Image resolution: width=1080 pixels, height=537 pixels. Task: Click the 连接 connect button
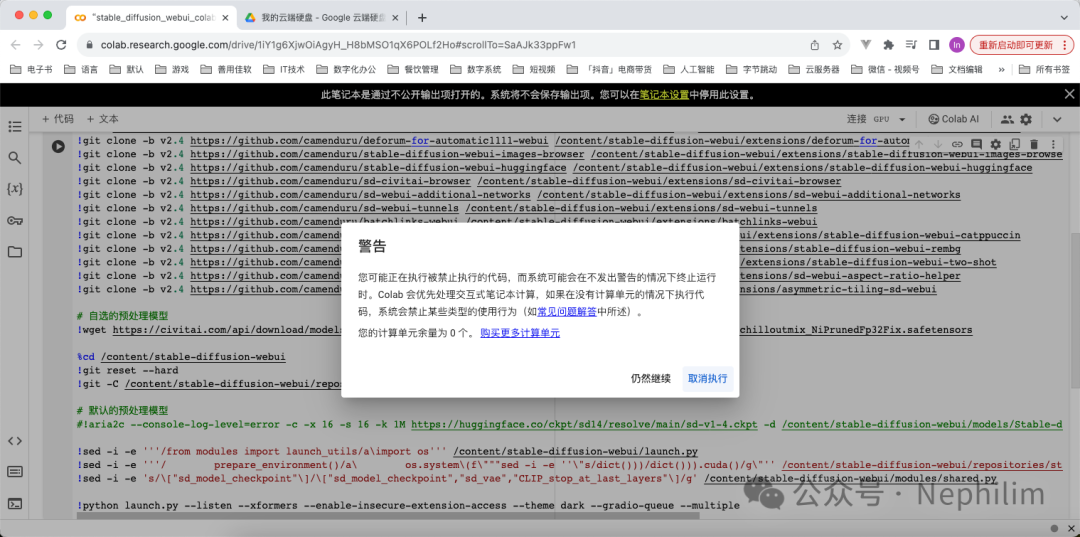click(856, 119)
